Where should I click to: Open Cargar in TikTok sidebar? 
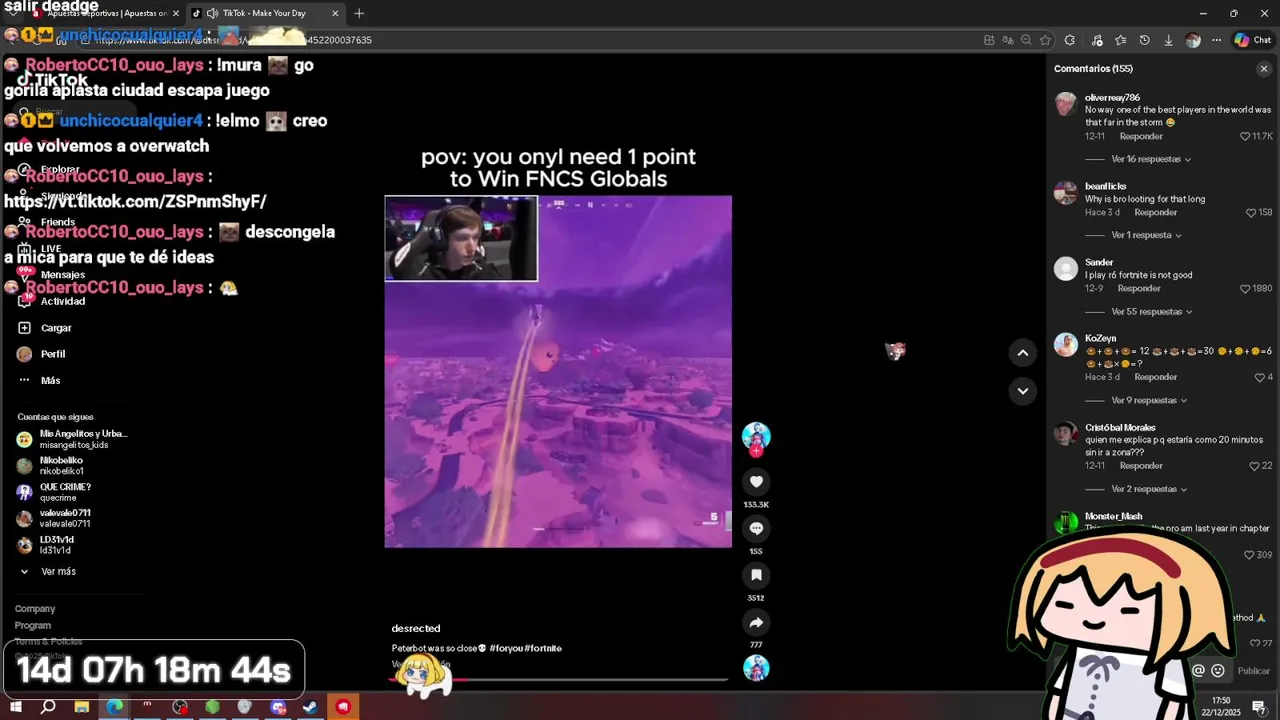[x=45, y=328]
